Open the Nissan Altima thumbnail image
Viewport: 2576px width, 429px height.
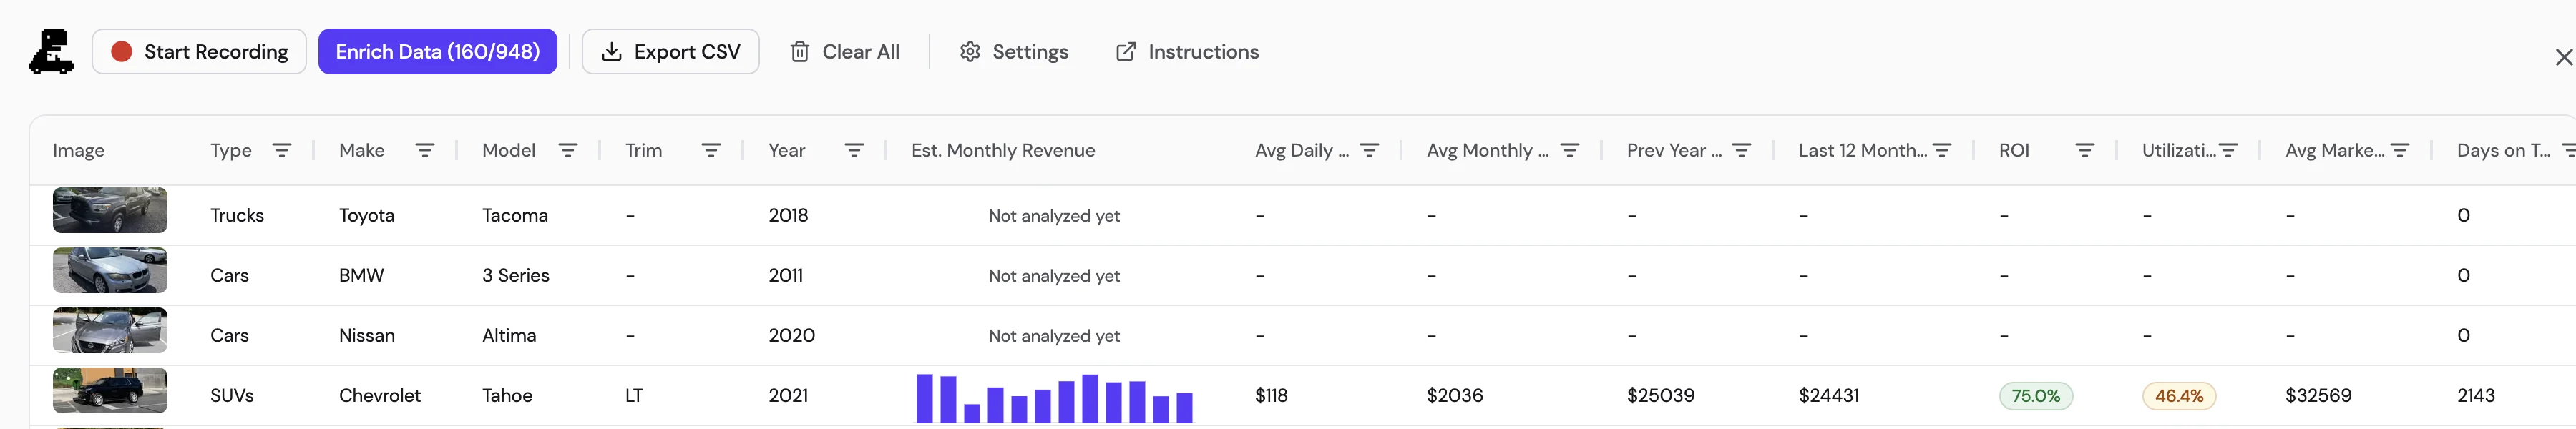click(x=110, y=330)
